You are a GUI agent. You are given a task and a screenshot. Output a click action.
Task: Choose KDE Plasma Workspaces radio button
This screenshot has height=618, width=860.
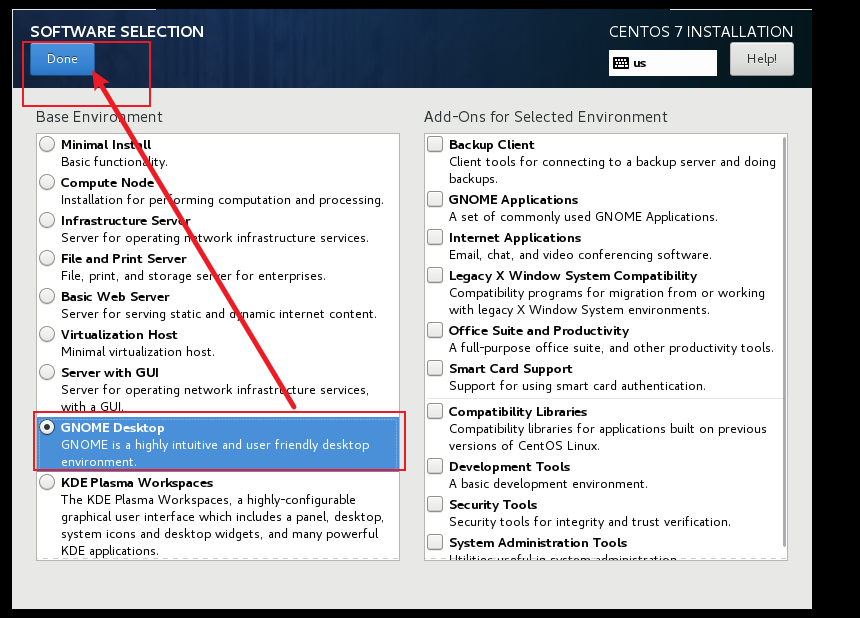pos(47,482)
